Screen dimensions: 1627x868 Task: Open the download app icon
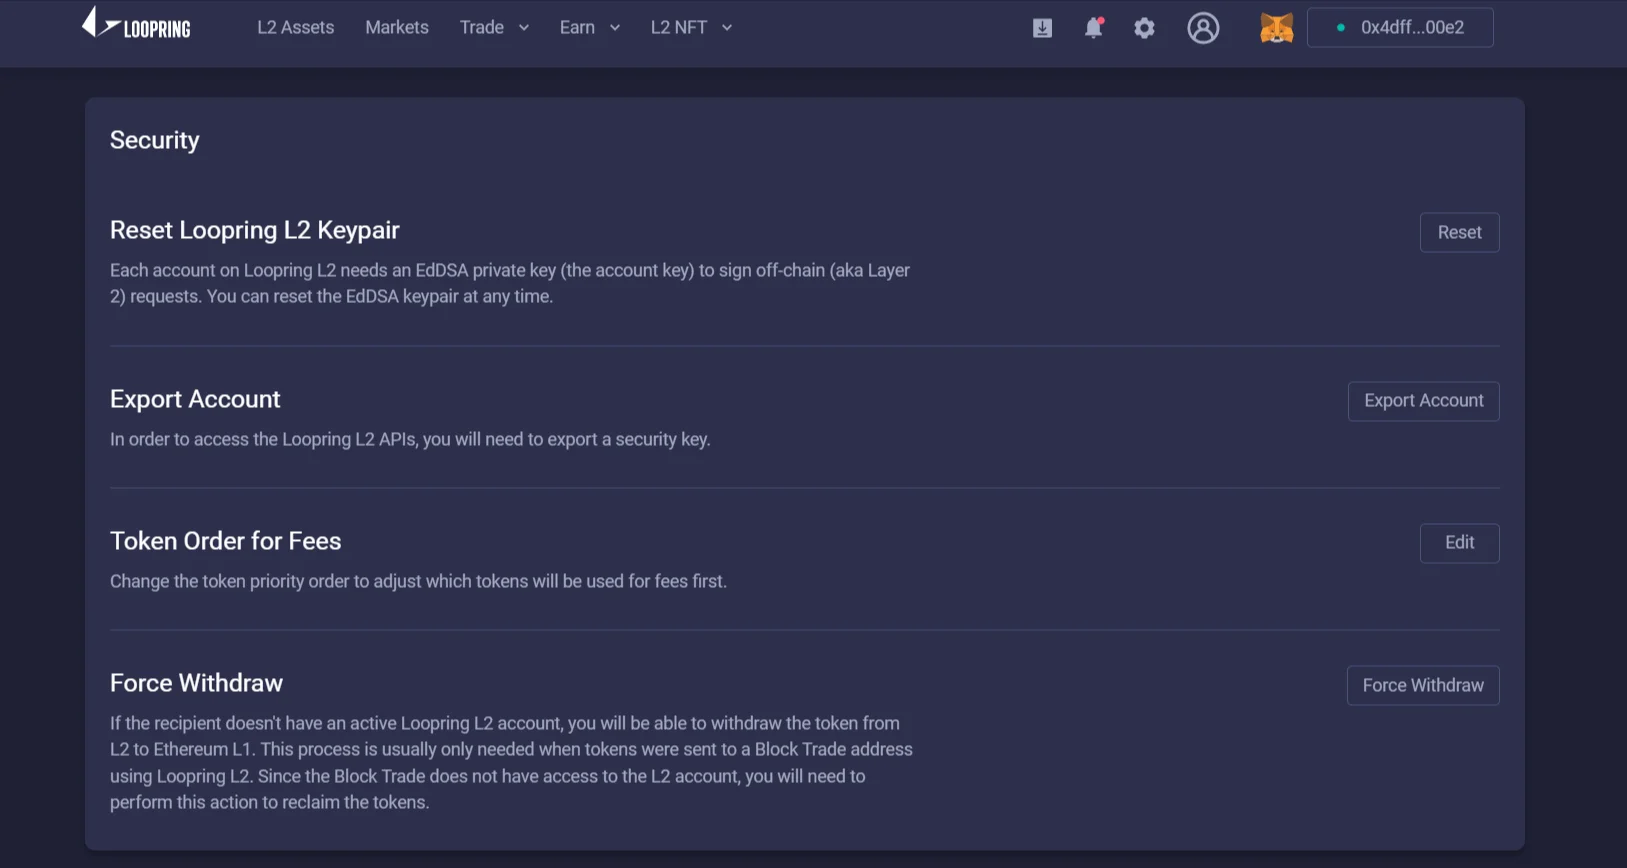pos(1042,28)
